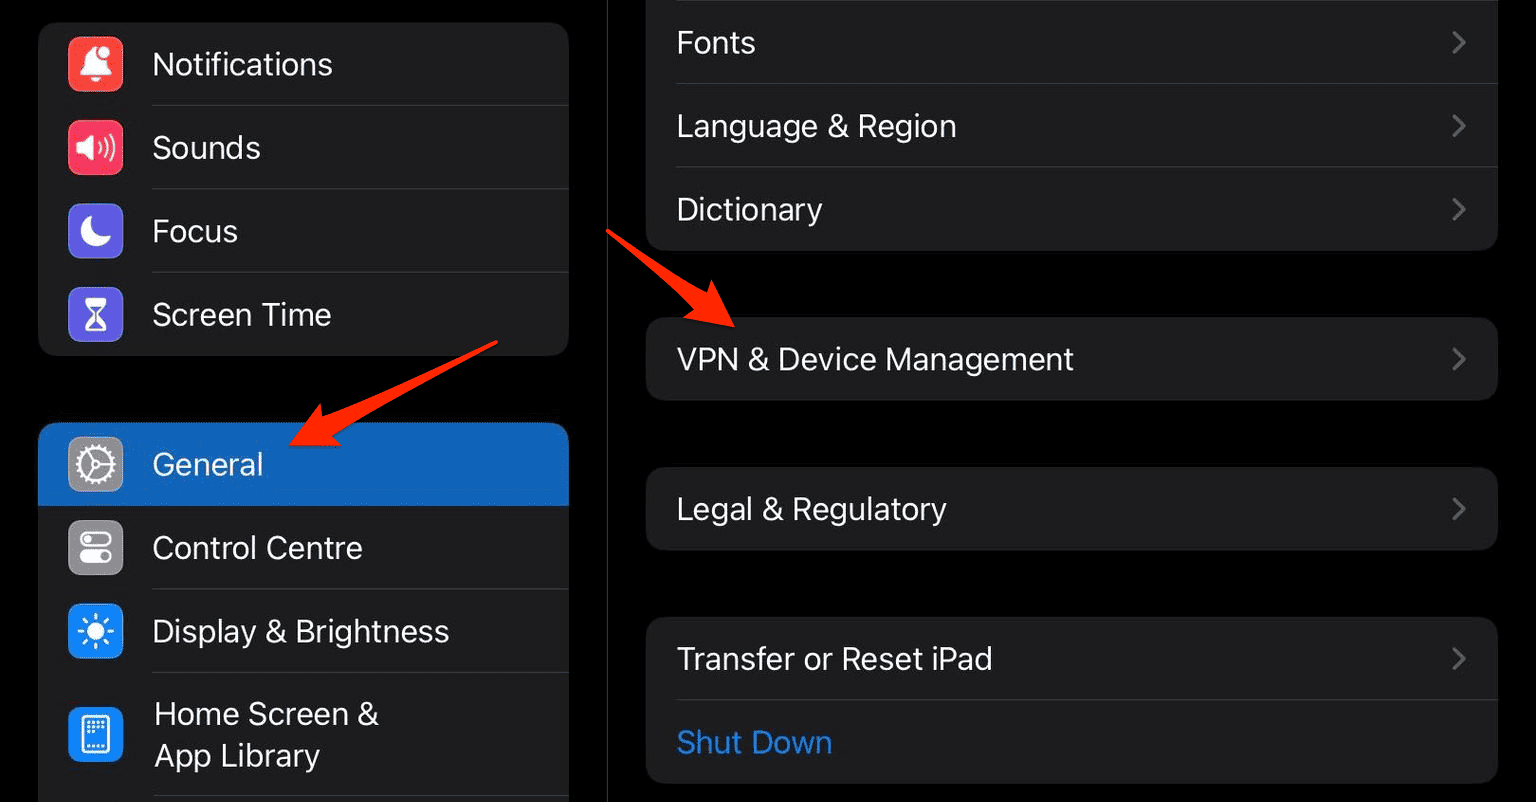This screenshot has width=1536, height=802.
Task: Tap the Display & Brightness sun icon
Action: (x=96, y=631)
